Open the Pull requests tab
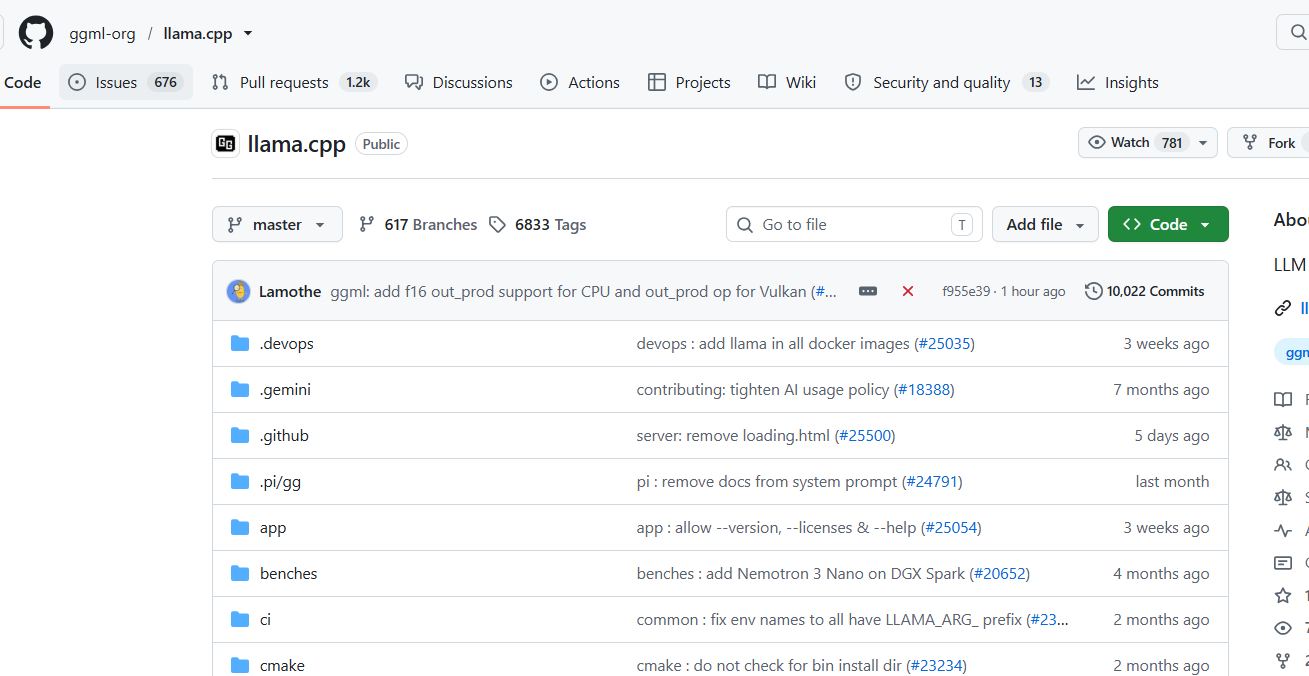The image size is (1309, 676). pyautogui.click(x=294, y=82)
